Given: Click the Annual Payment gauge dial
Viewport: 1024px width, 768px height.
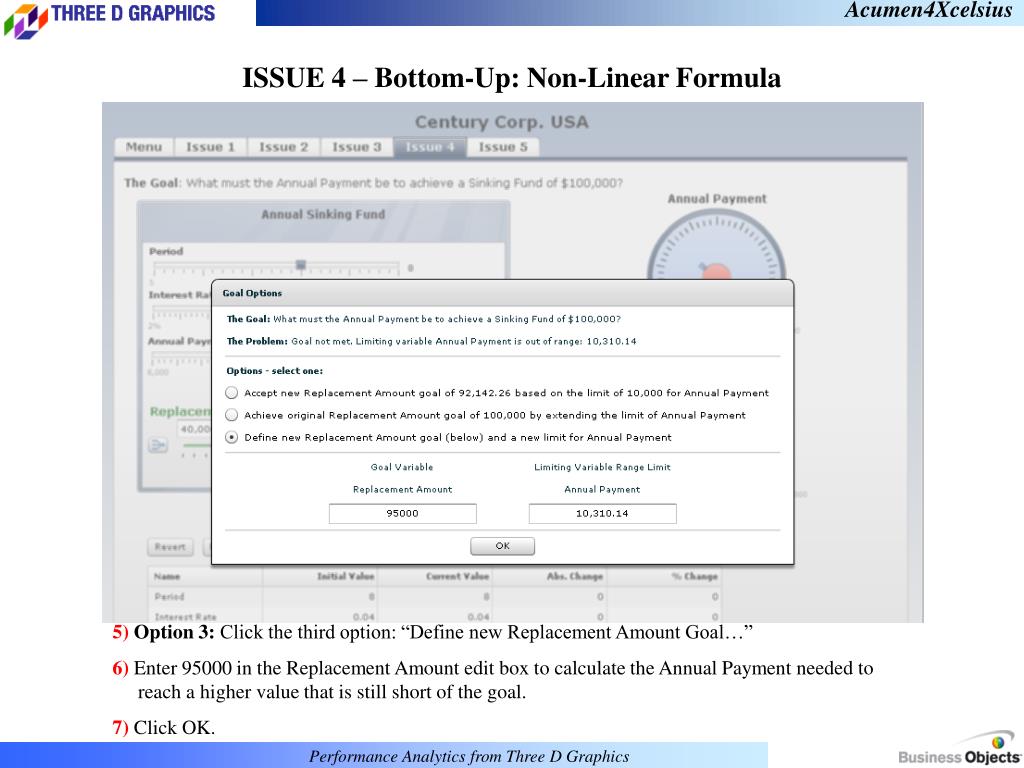Looking at the screenshot, I should tap(716, 246).
